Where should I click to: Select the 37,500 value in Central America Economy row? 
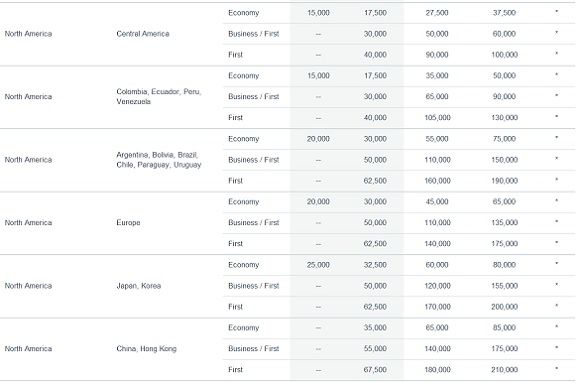click(504, 13)
